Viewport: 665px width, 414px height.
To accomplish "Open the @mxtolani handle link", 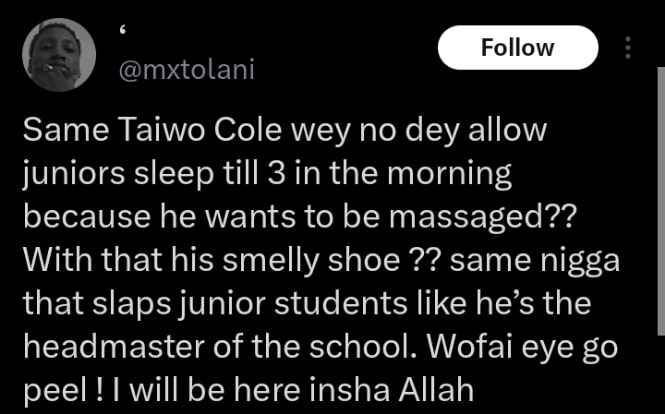I will (x=187, y=70).
